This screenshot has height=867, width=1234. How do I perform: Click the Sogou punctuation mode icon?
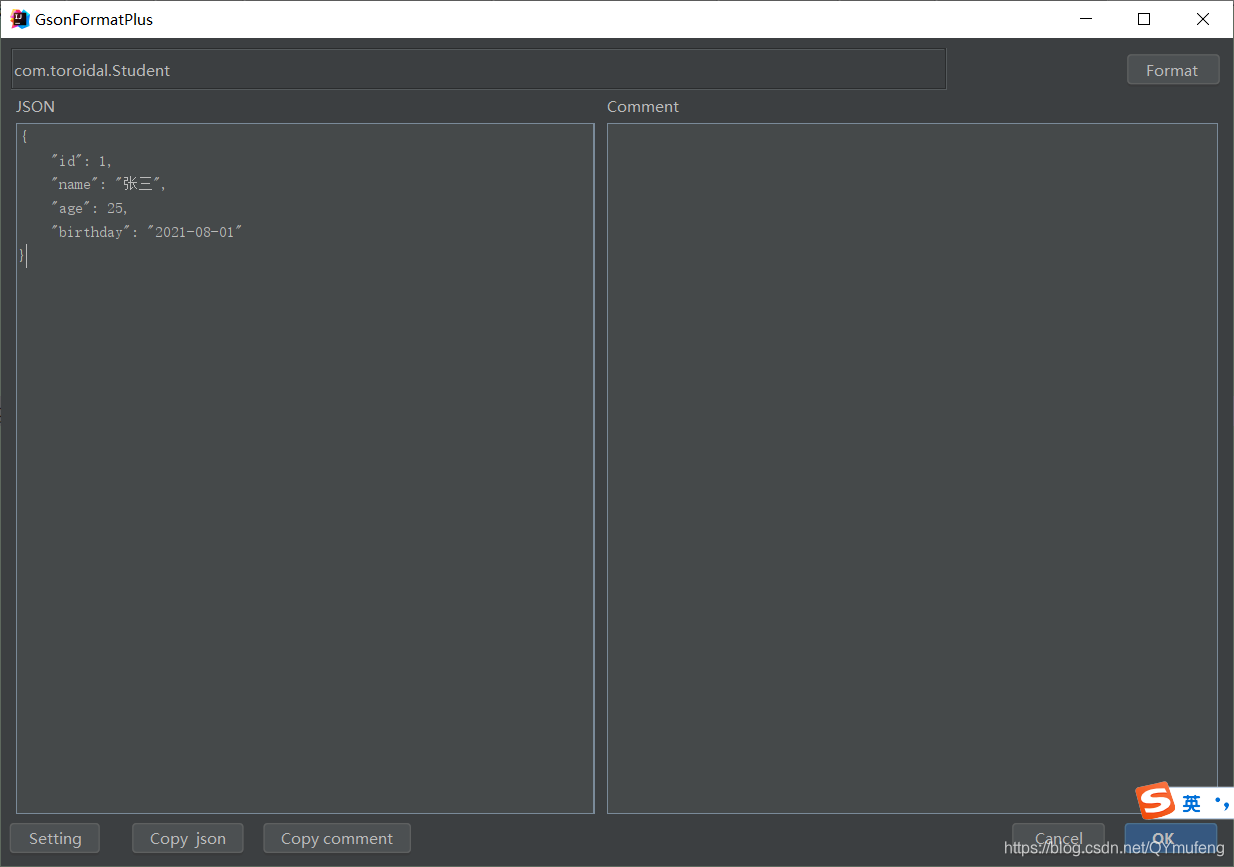click(x=1221, y=804)
